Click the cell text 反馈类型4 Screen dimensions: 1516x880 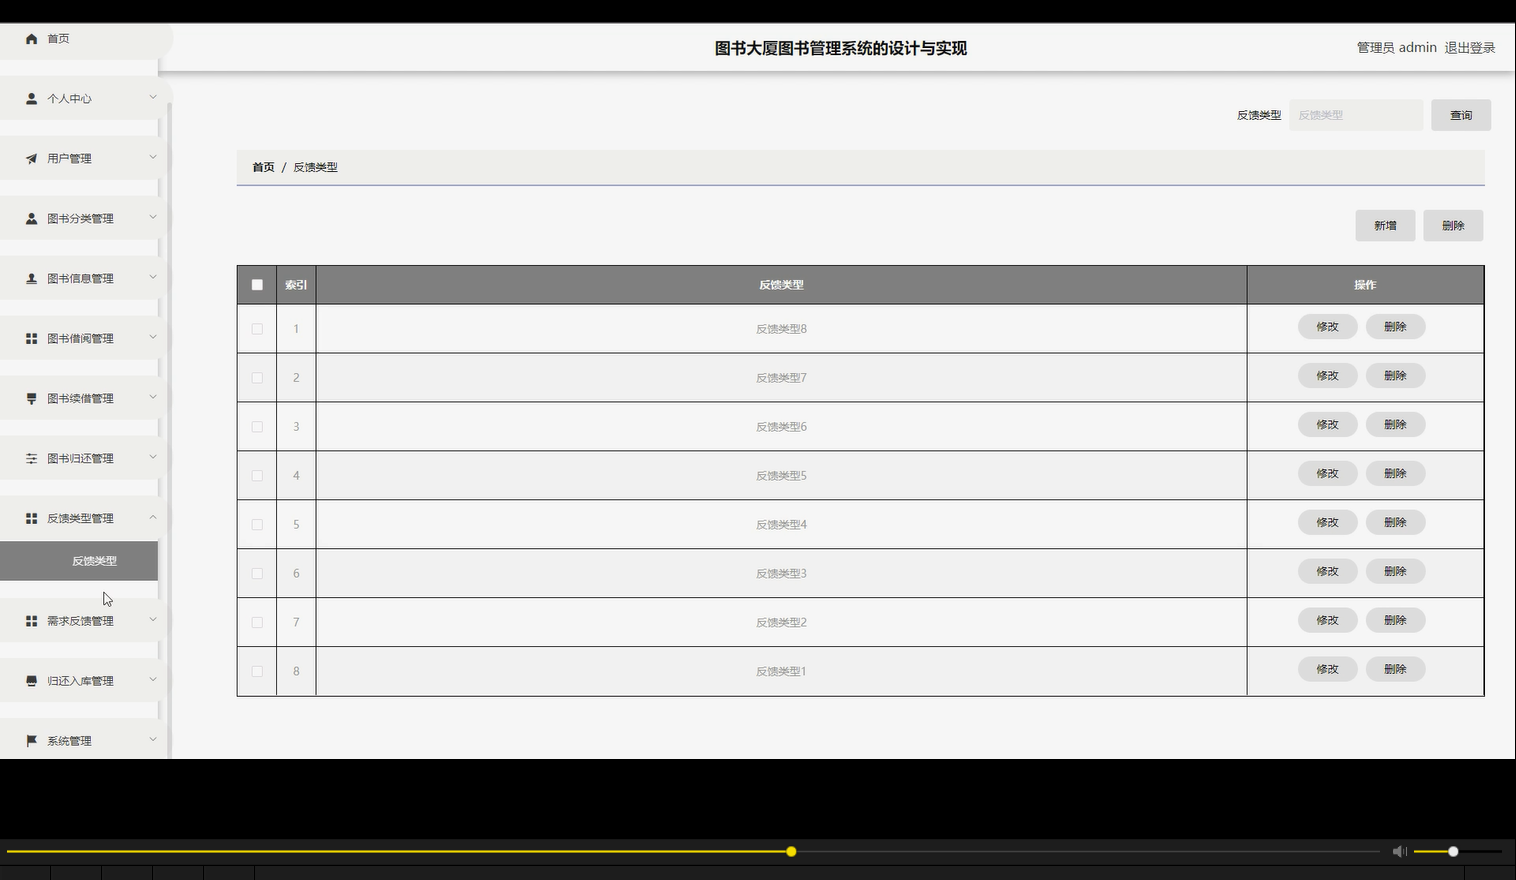[x=781, y=525]
